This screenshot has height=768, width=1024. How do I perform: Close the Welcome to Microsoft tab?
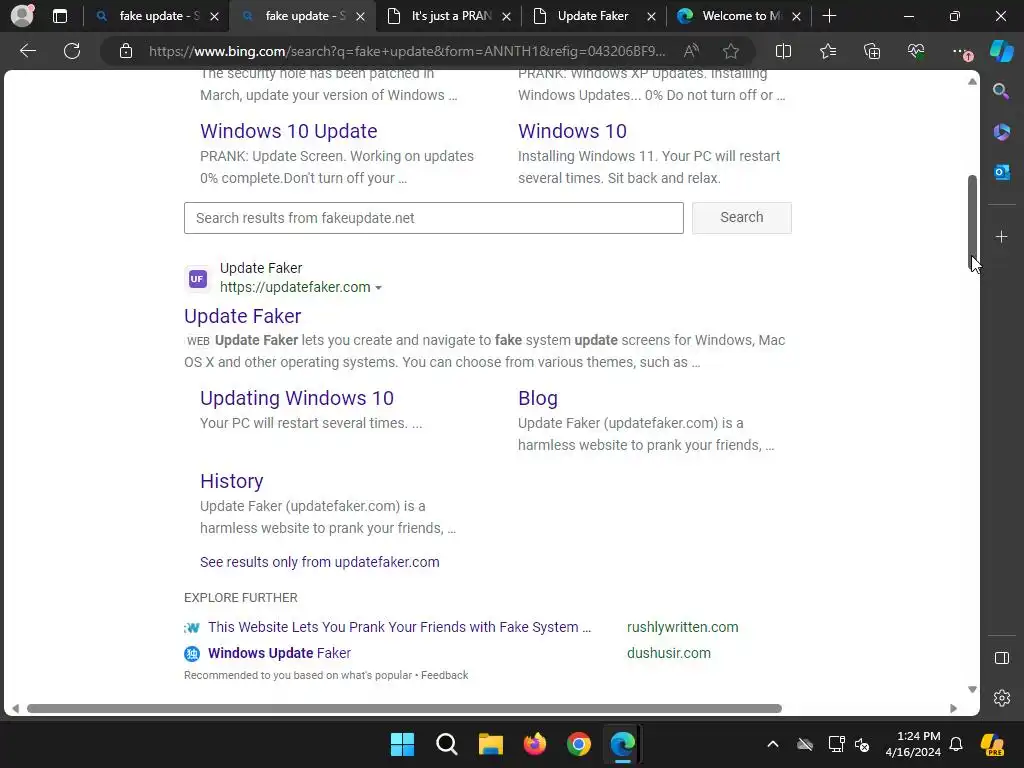coord(796,17)
